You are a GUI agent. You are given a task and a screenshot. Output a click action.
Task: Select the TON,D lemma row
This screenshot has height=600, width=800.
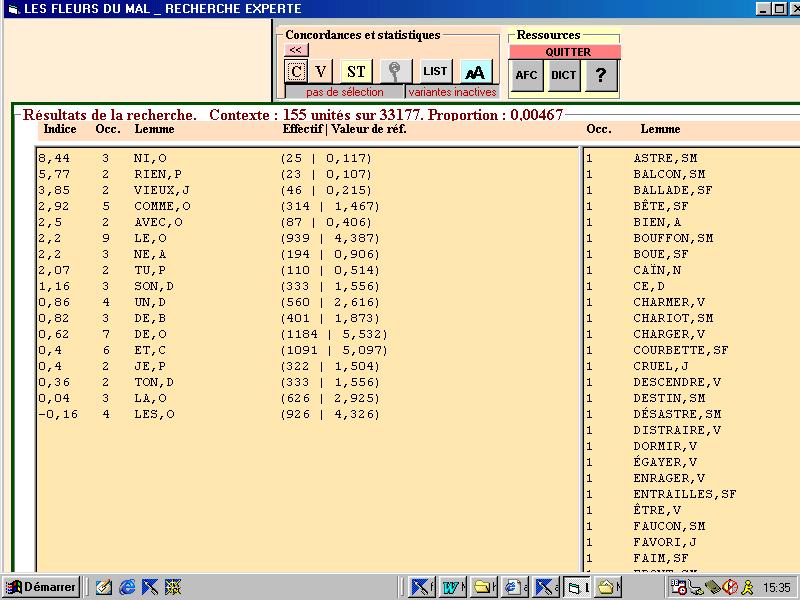pos(308,382)
